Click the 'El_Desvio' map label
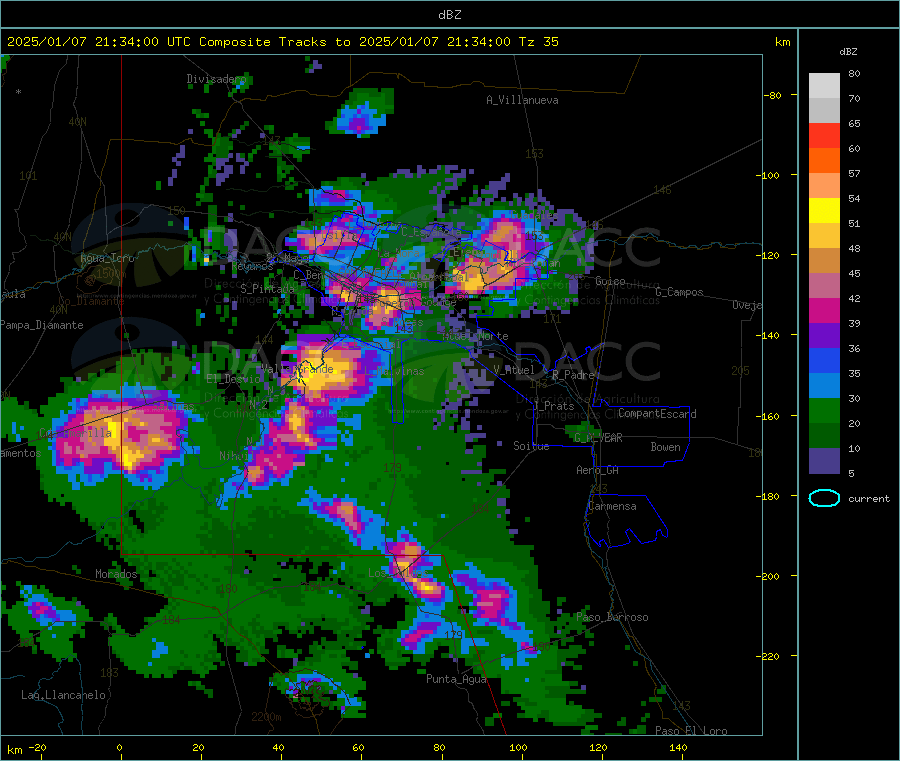900x761 pixels. [234, 379]
